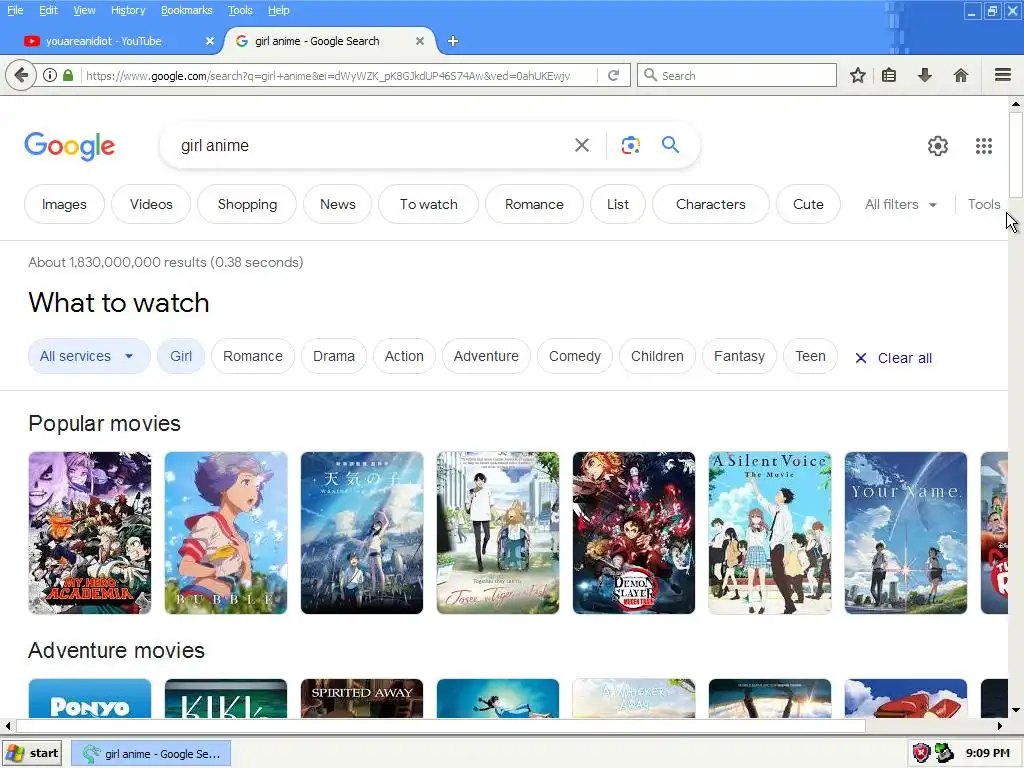1024x768 pixels.
Task: Open the View menu
Action: coord(84,10)
